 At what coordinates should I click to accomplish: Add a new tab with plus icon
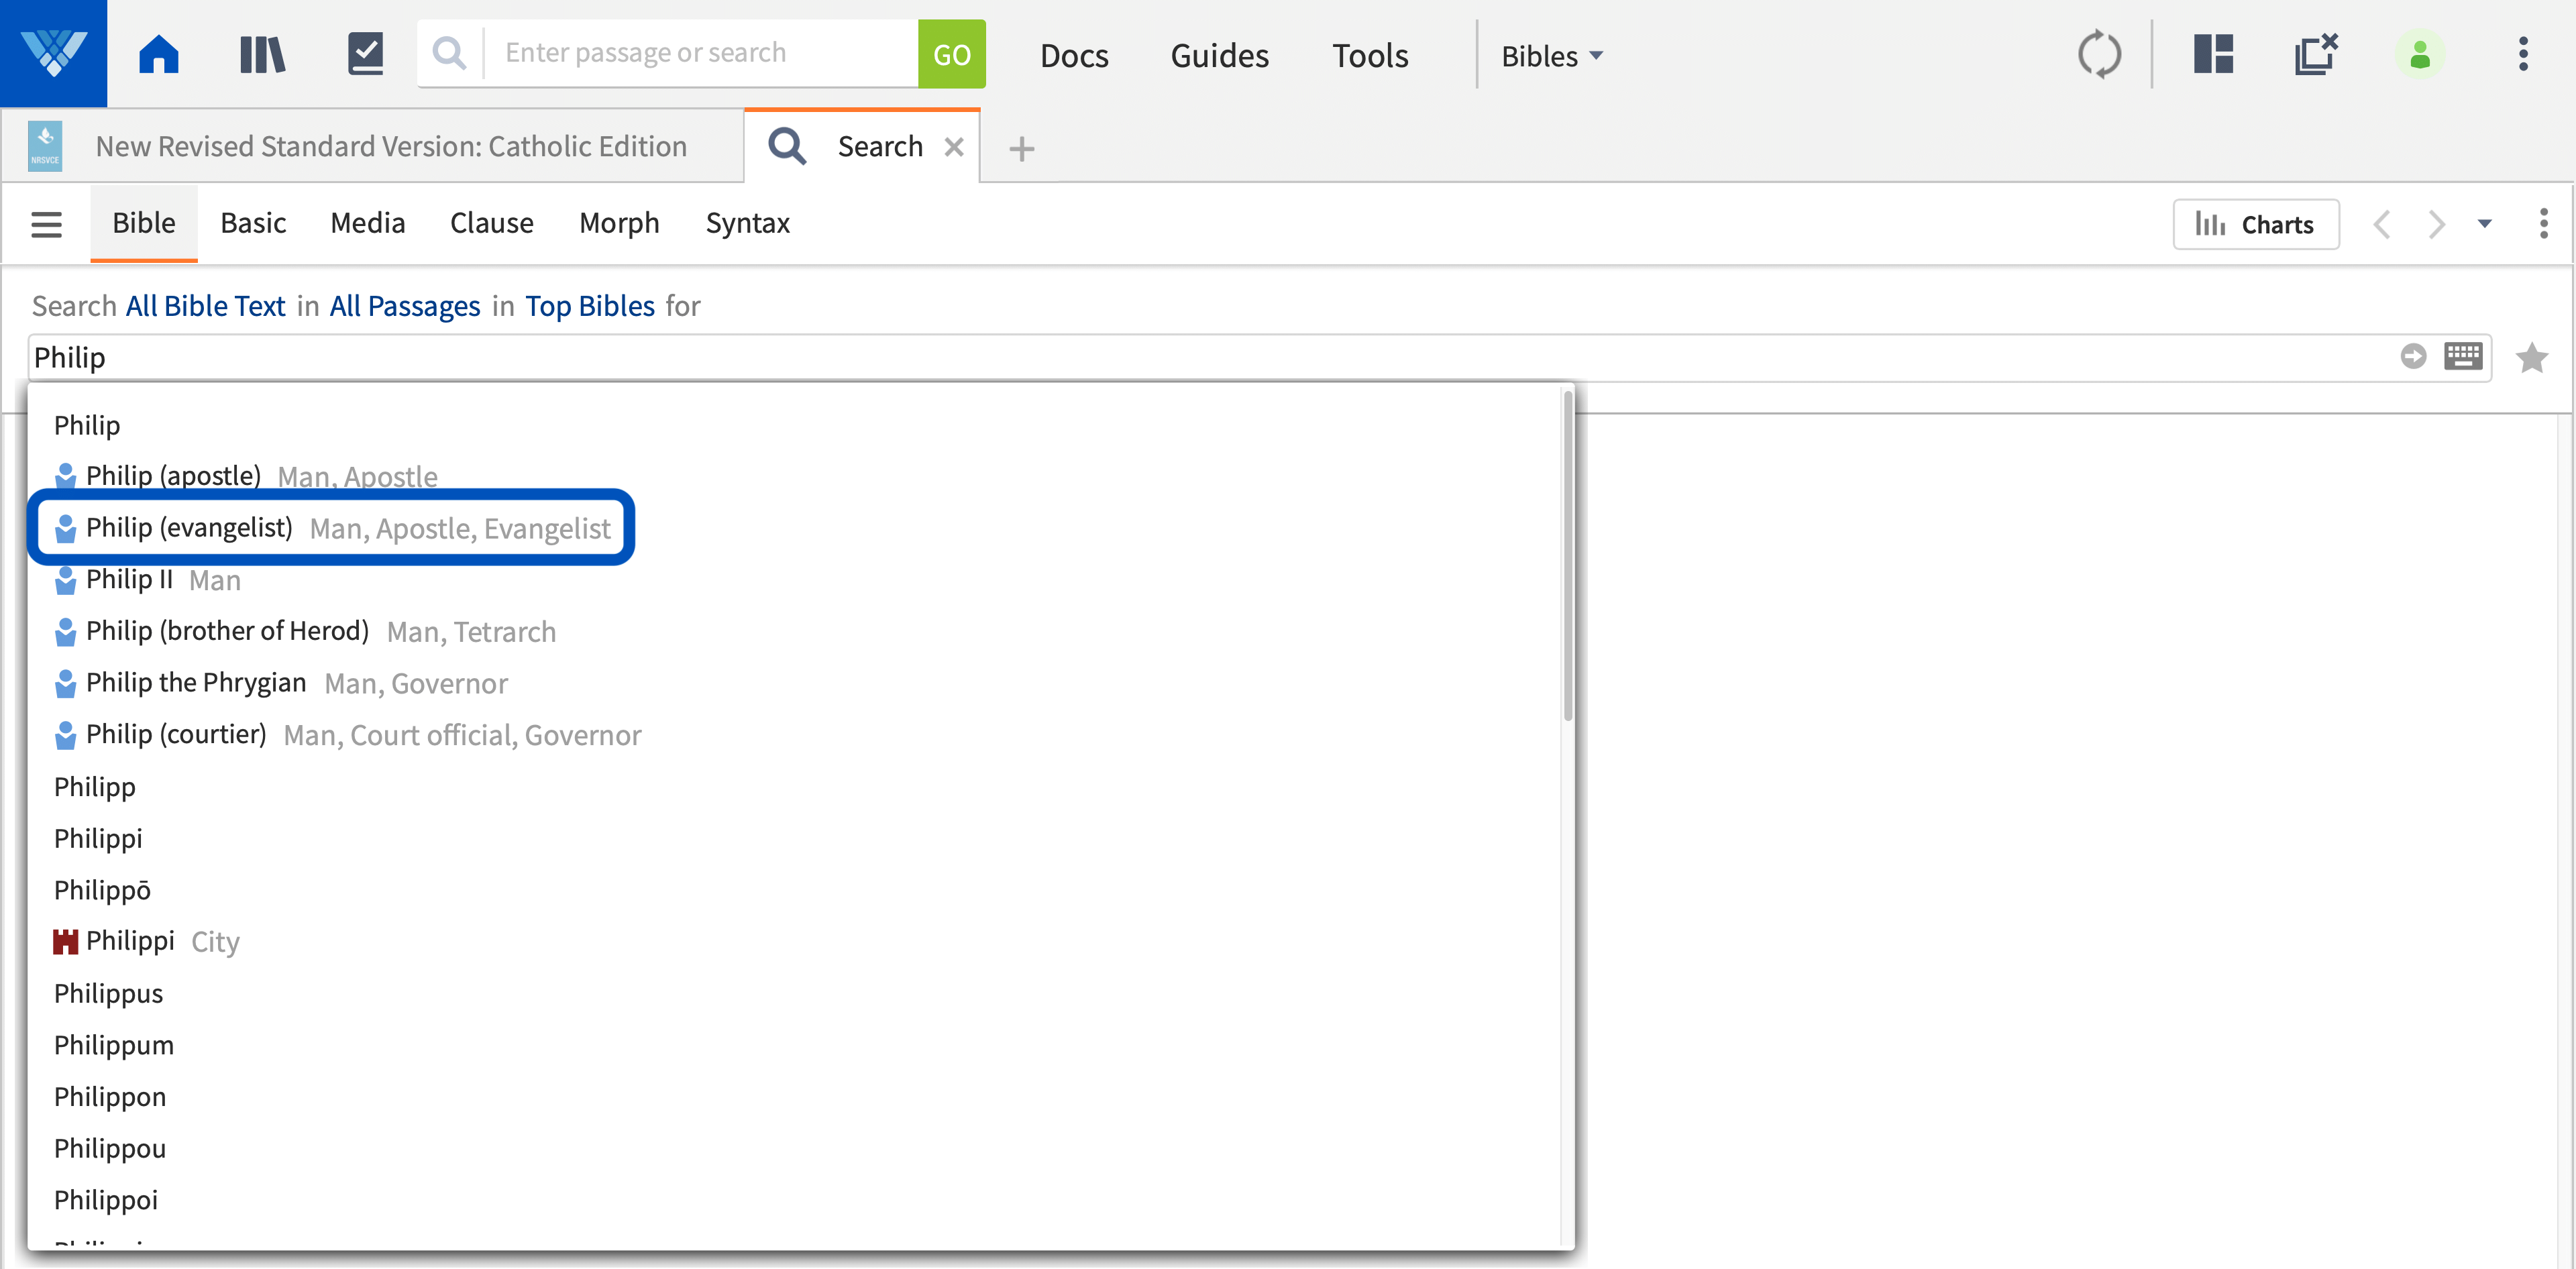pos(1021,149)
